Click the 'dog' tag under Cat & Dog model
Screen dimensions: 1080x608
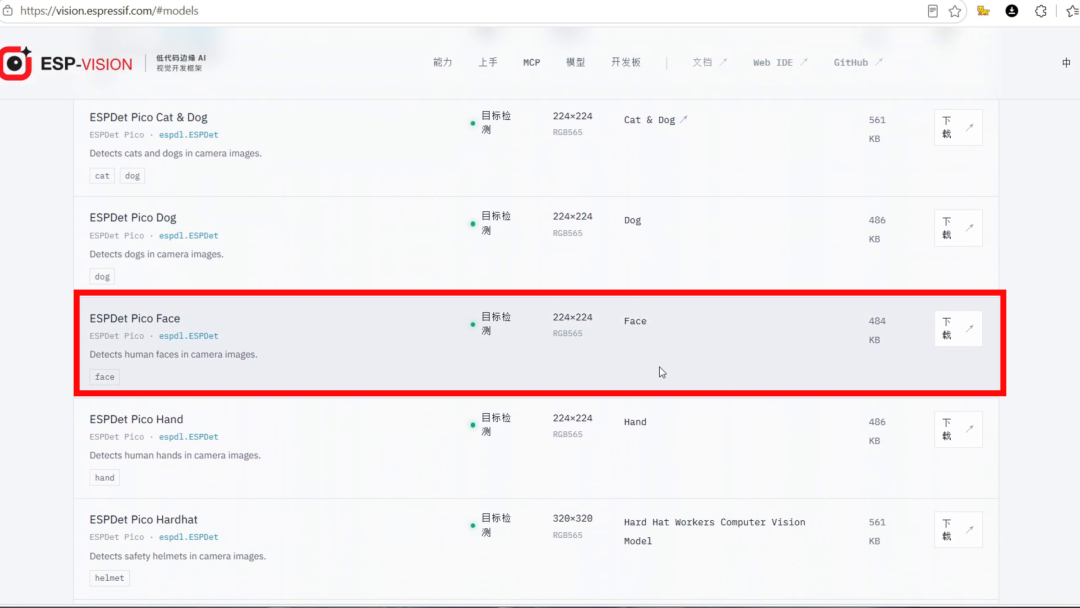132,176
